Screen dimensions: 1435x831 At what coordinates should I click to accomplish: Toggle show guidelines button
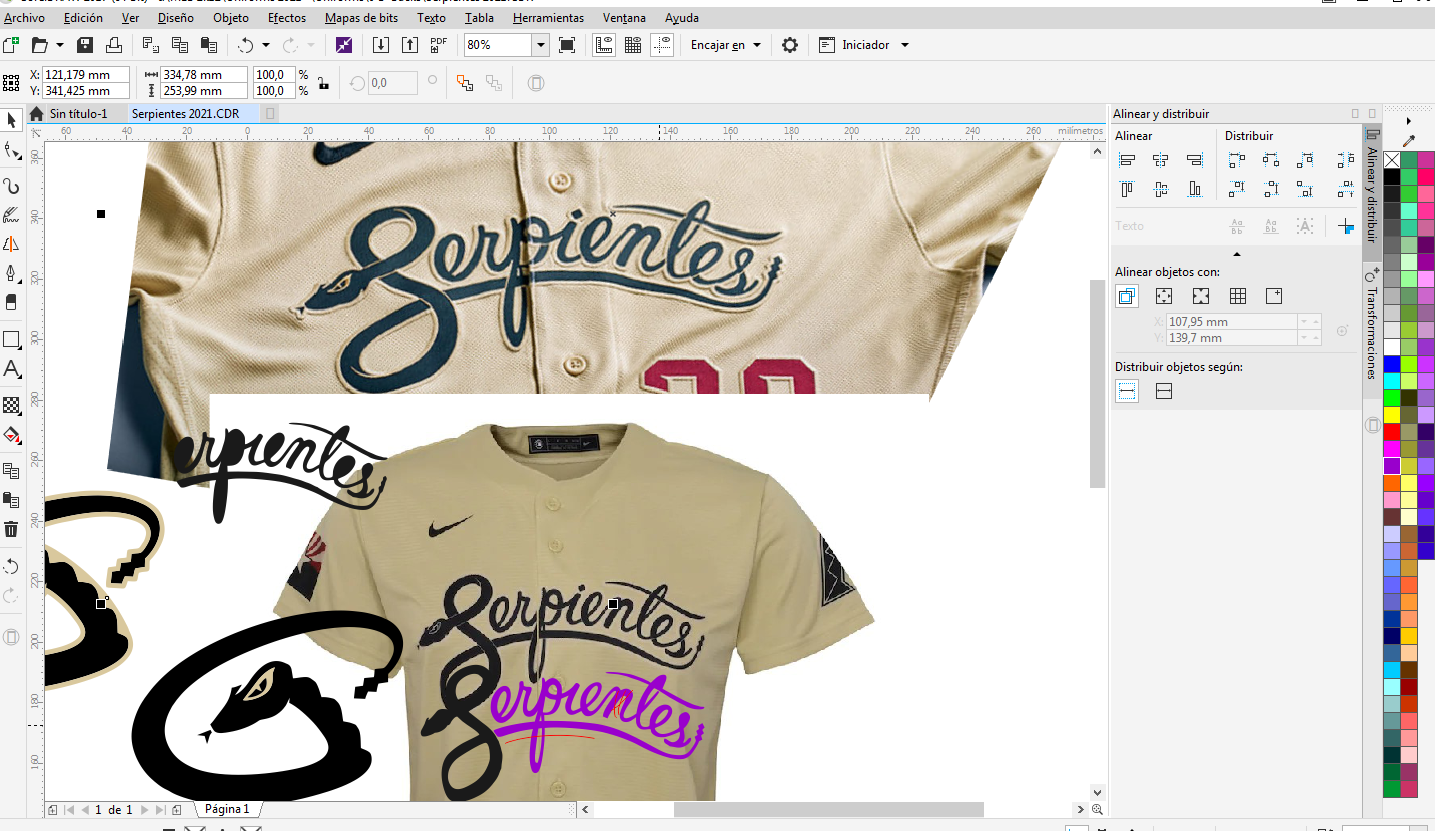[662, 45]
